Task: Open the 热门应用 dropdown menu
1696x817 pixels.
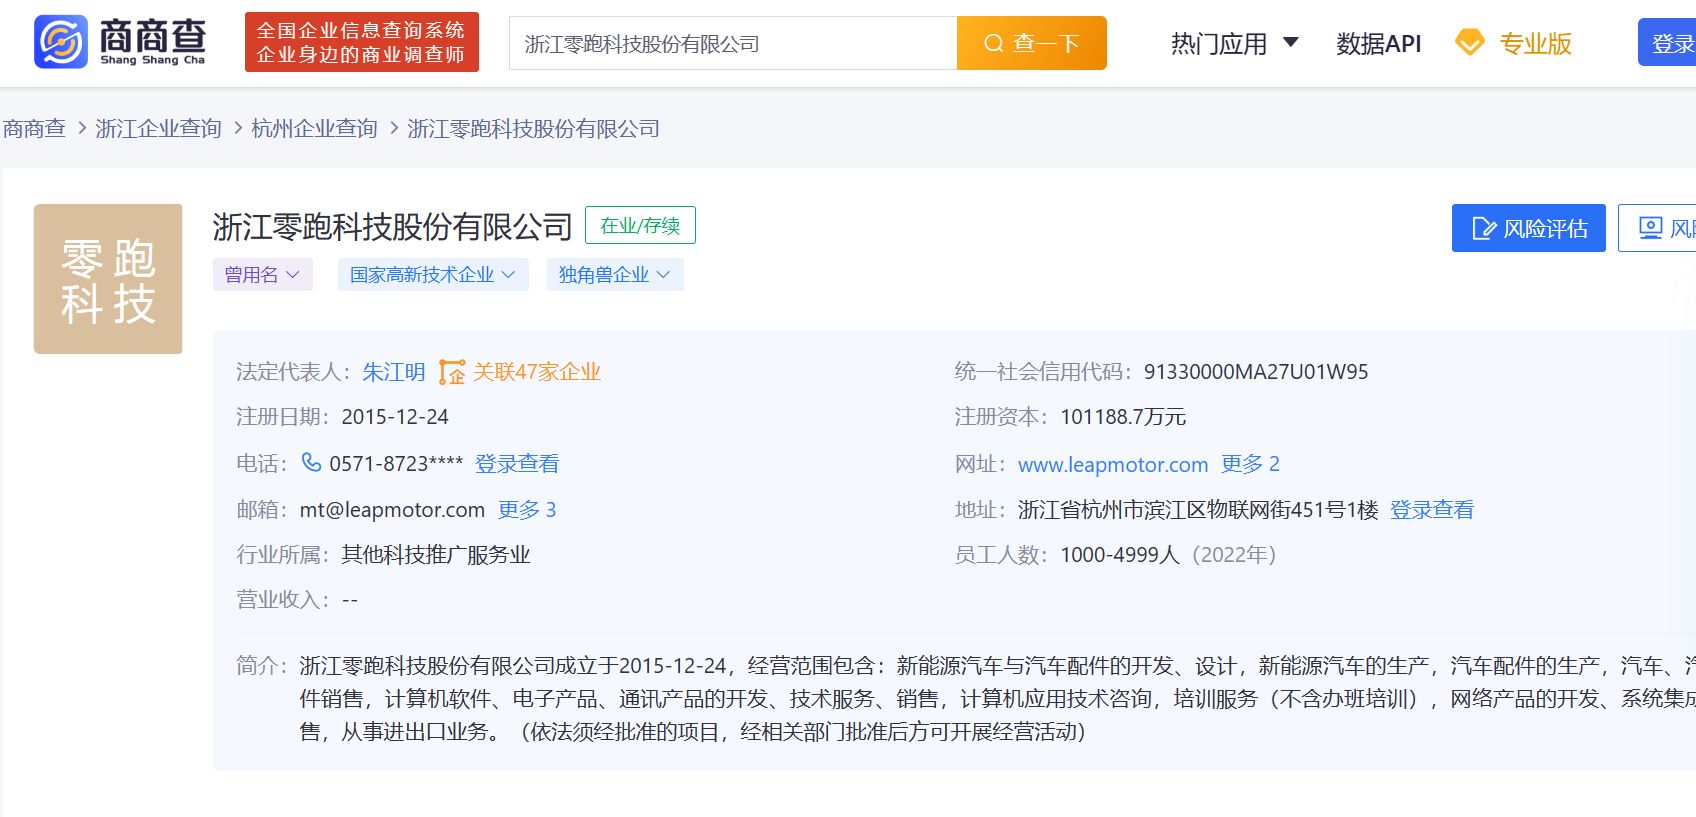Action: tap(1234, 43)
